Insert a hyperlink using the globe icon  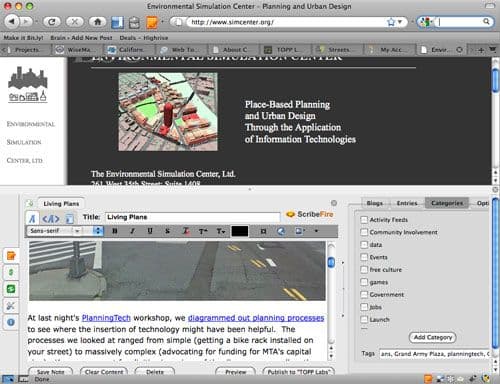281,231
